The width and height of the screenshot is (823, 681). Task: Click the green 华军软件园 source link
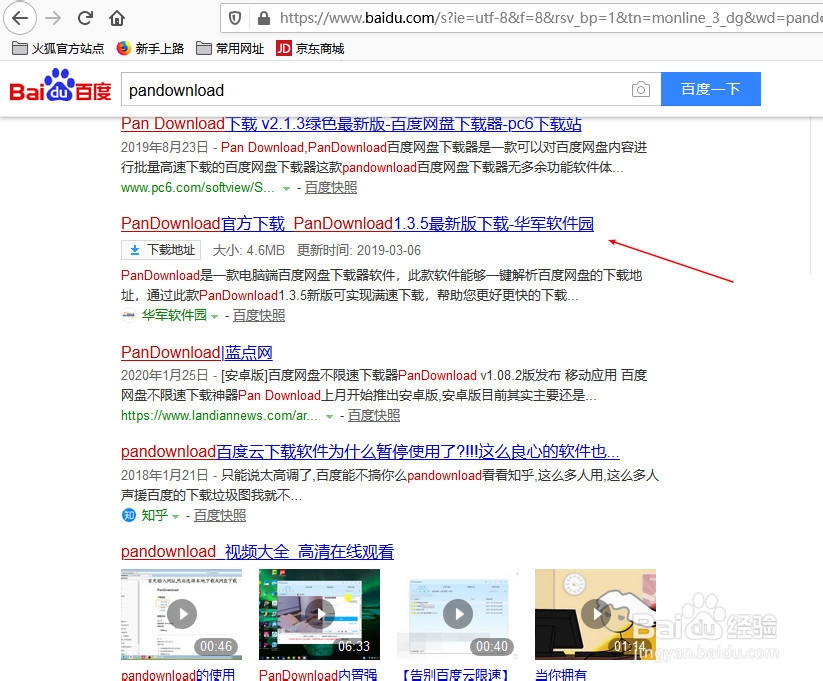pos(174,315)
